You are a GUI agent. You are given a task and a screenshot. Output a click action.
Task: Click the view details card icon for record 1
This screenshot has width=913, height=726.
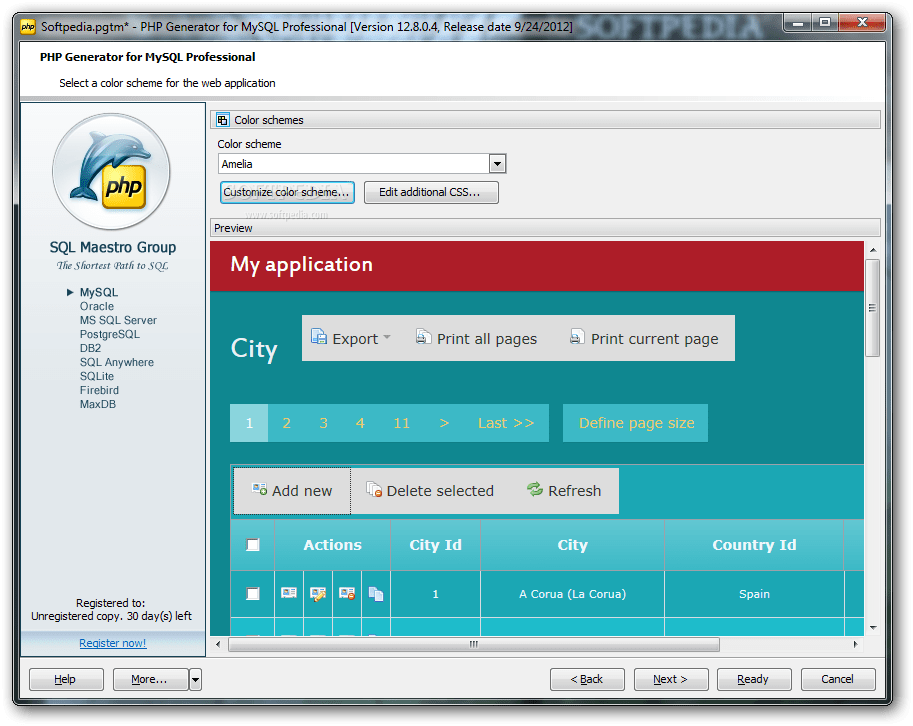click(x=289, y=593)
